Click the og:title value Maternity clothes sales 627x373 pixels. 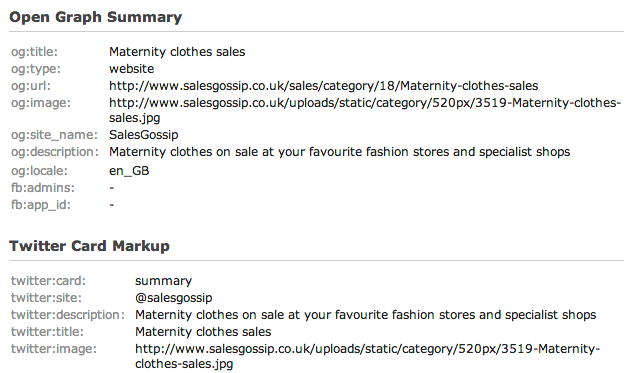(177, 52)
